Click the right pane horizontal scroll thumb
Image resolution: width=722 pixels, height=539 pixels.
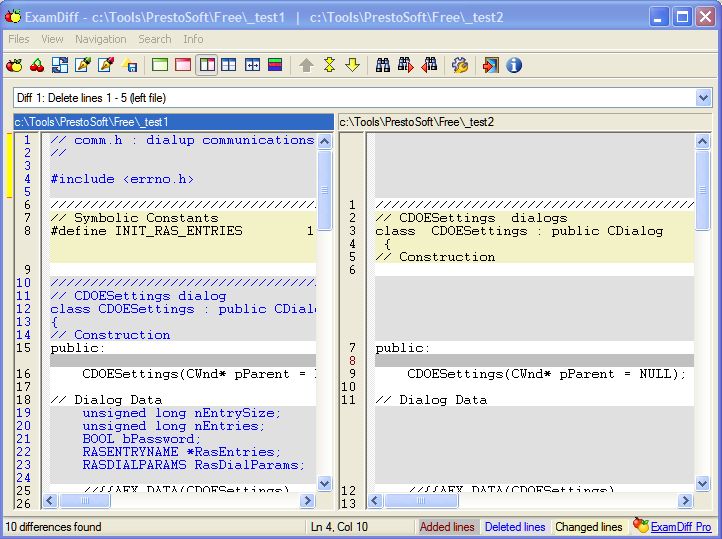pos(421,500)
